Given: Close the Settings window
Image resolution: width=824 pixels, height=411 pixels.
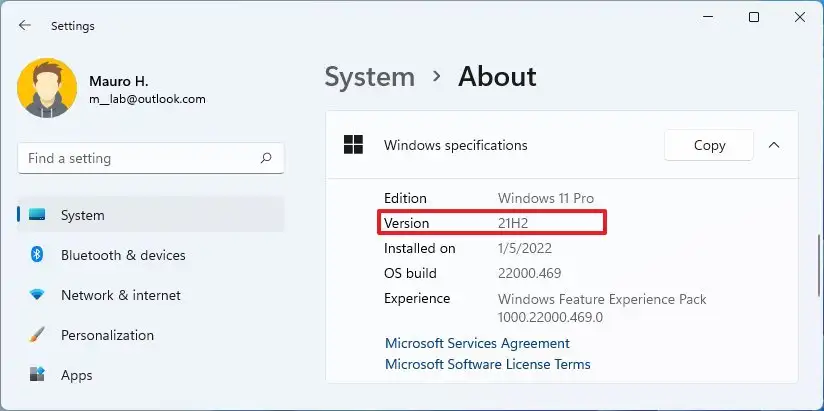Looking at the screenshot, I should coord(800,17).
